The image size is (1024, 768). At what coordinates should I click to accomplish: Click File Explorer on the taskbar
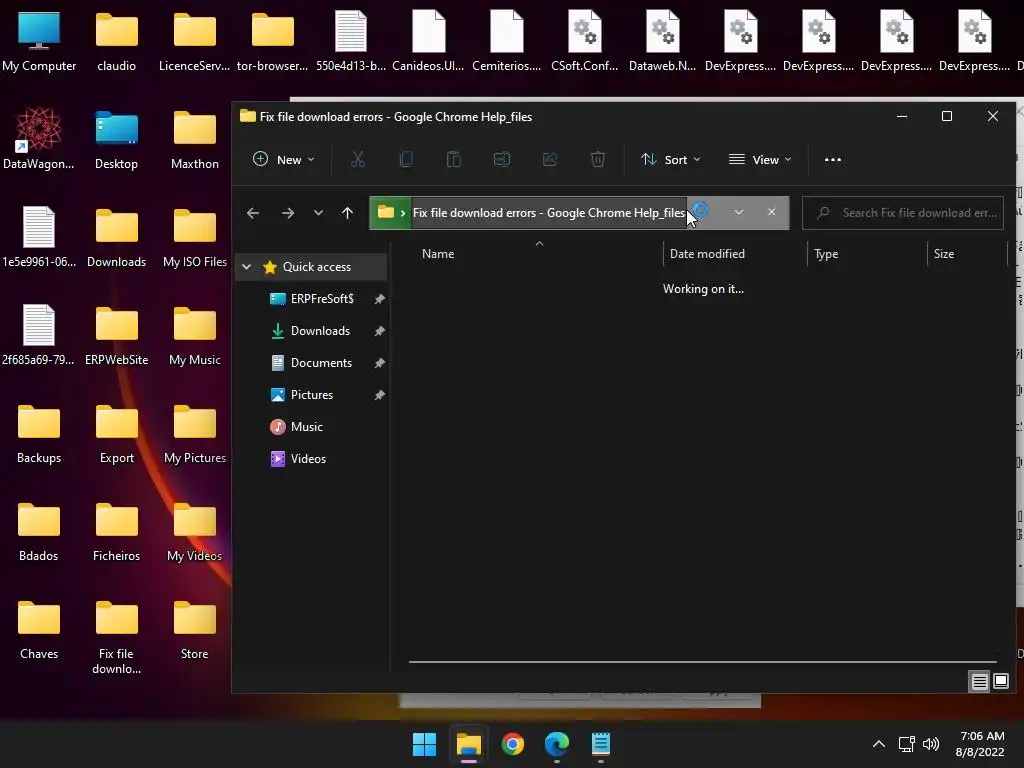(469, 744)
